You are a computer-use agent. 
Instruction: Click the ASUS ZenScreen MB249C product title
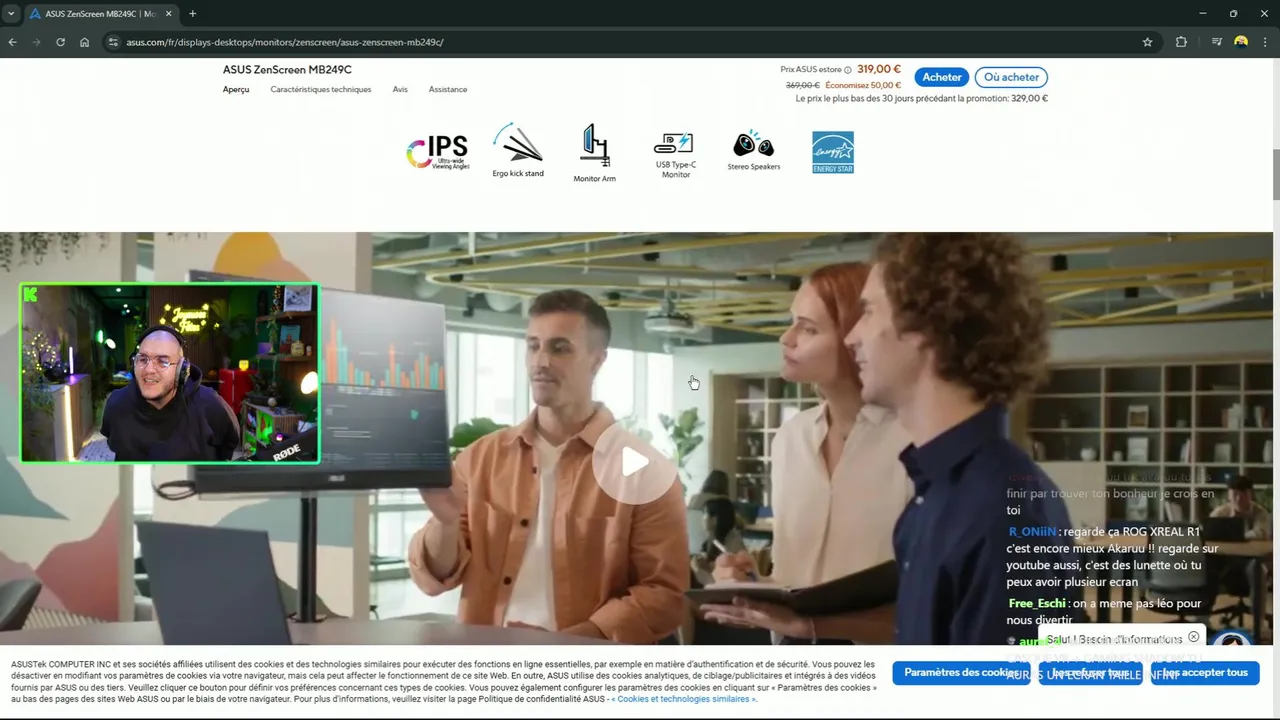coord(287,70)
